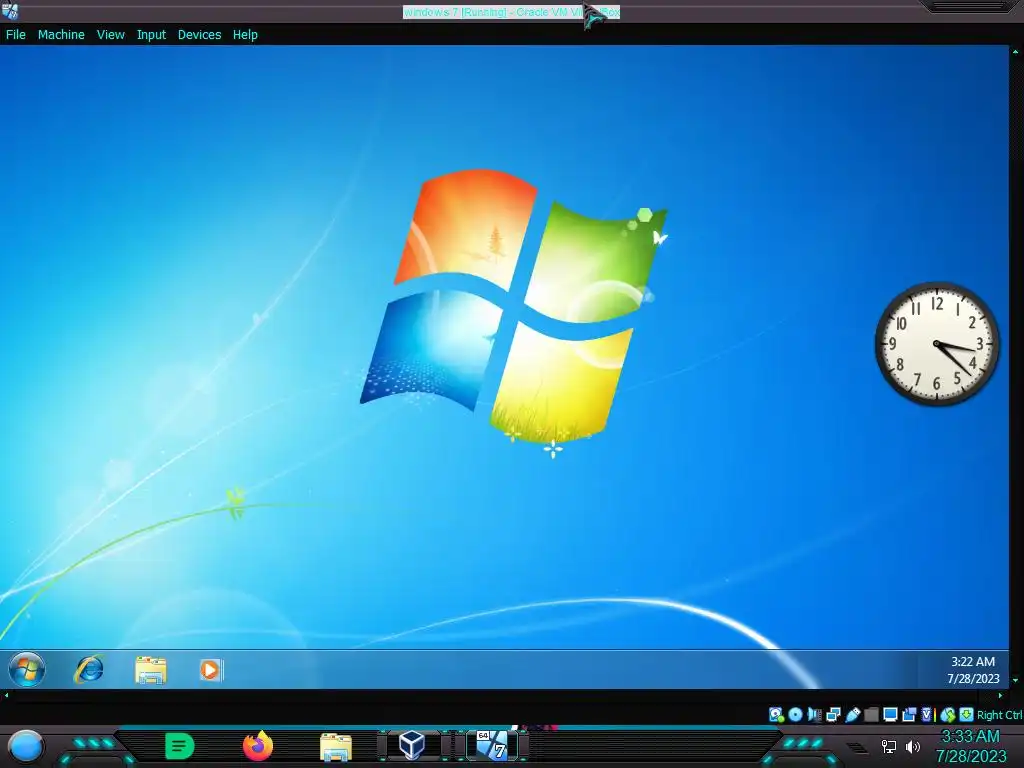Click the processor virtualization V icon
This screenshot has height=768, width=1024.
coord(927,714)
